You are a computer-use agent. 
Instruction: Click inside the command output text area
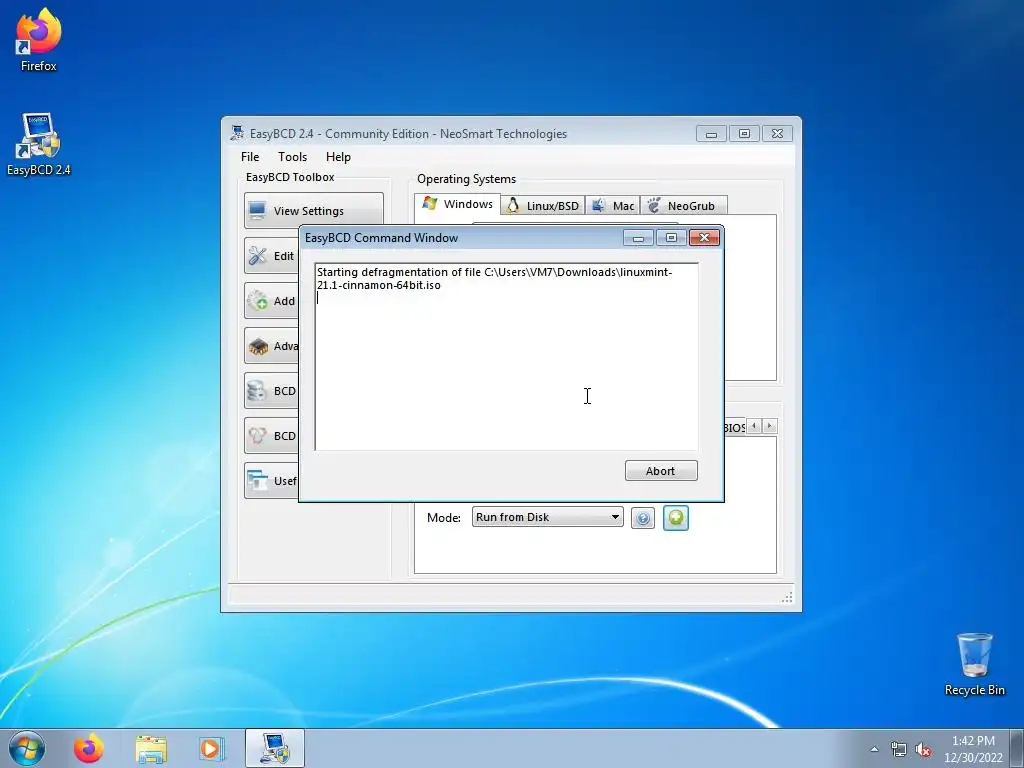[x=506, y=357]
